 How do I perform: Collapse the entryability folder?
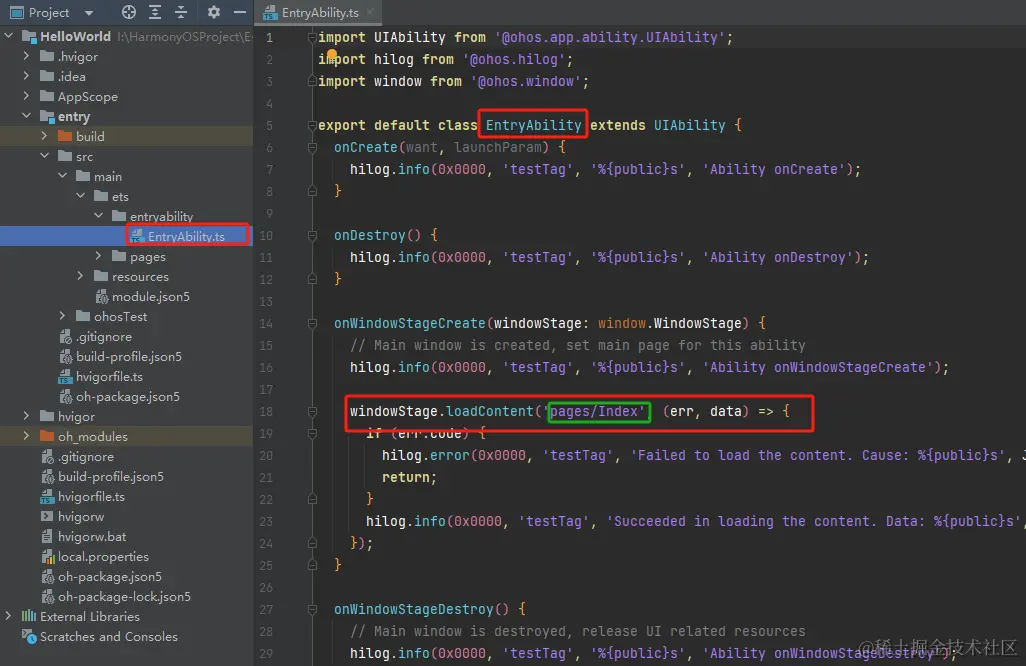pos(98,216)
